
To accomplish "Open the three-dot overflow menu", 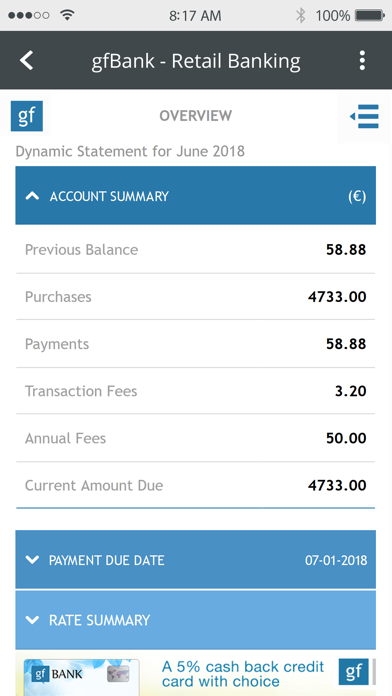I will coord(362,60).
